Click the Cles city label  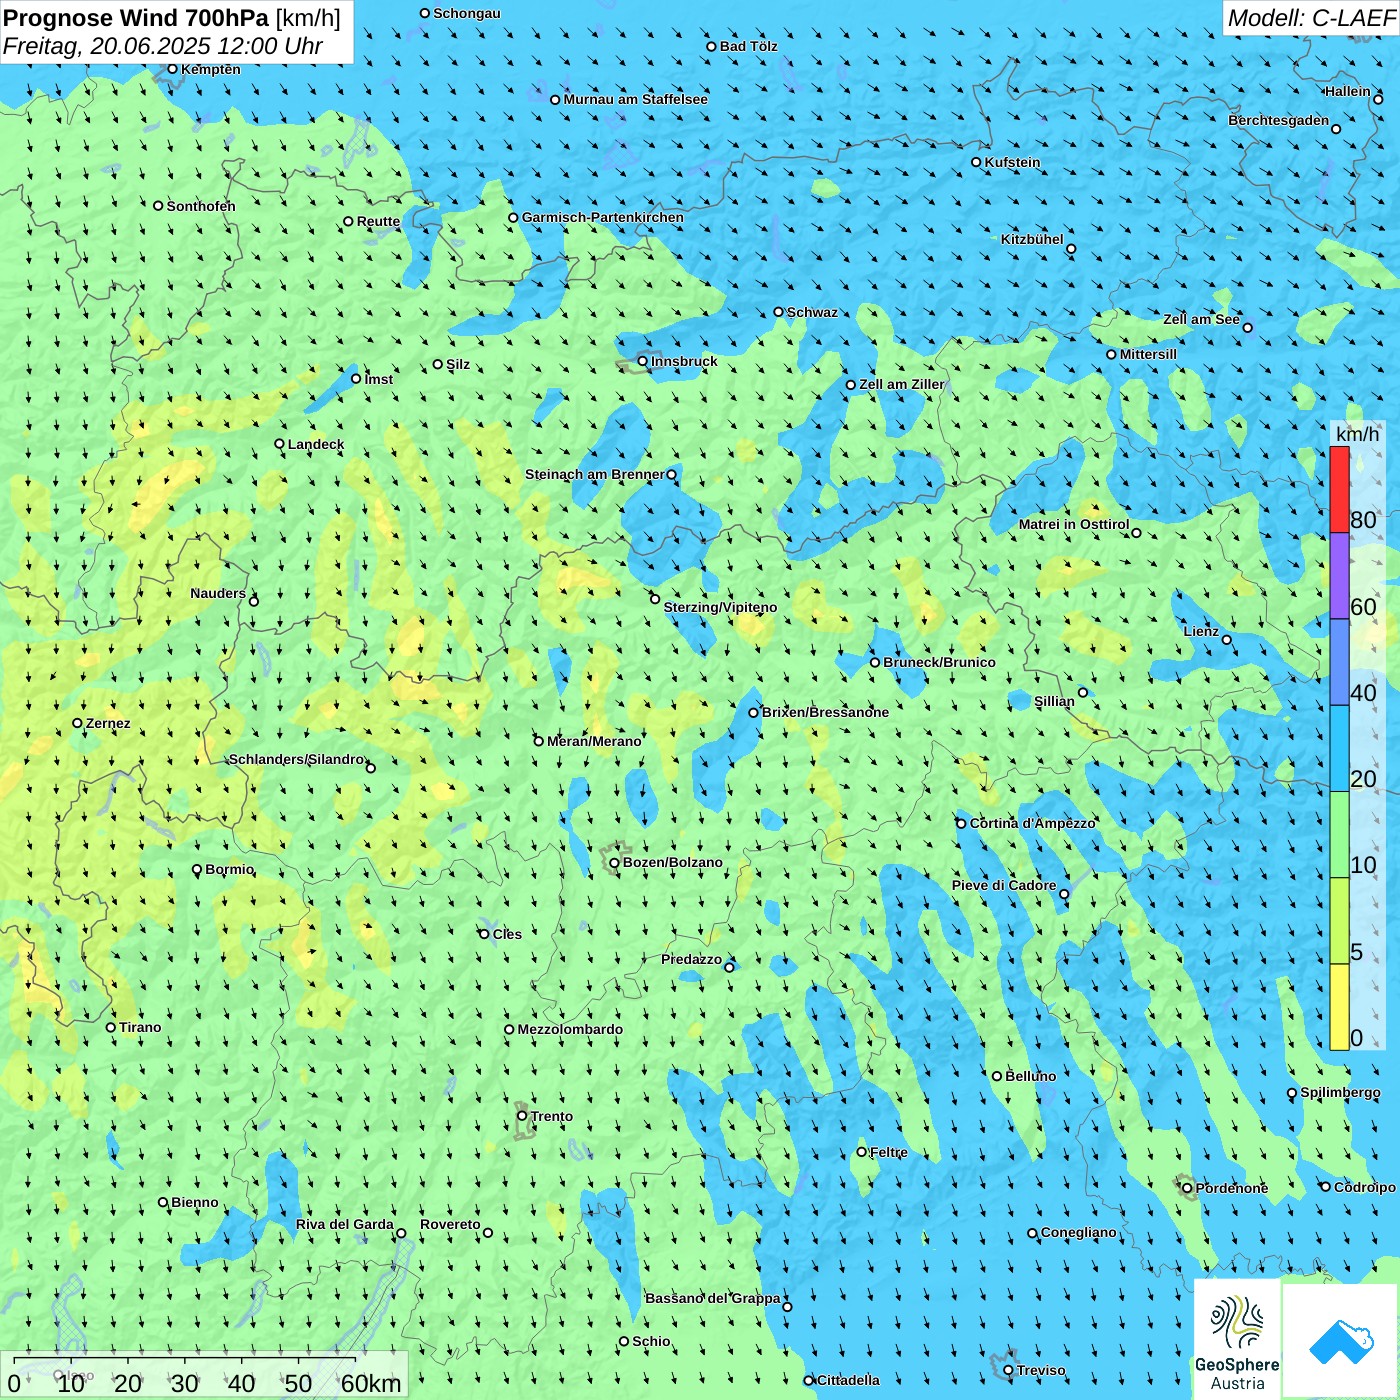(x=507, y=934)
